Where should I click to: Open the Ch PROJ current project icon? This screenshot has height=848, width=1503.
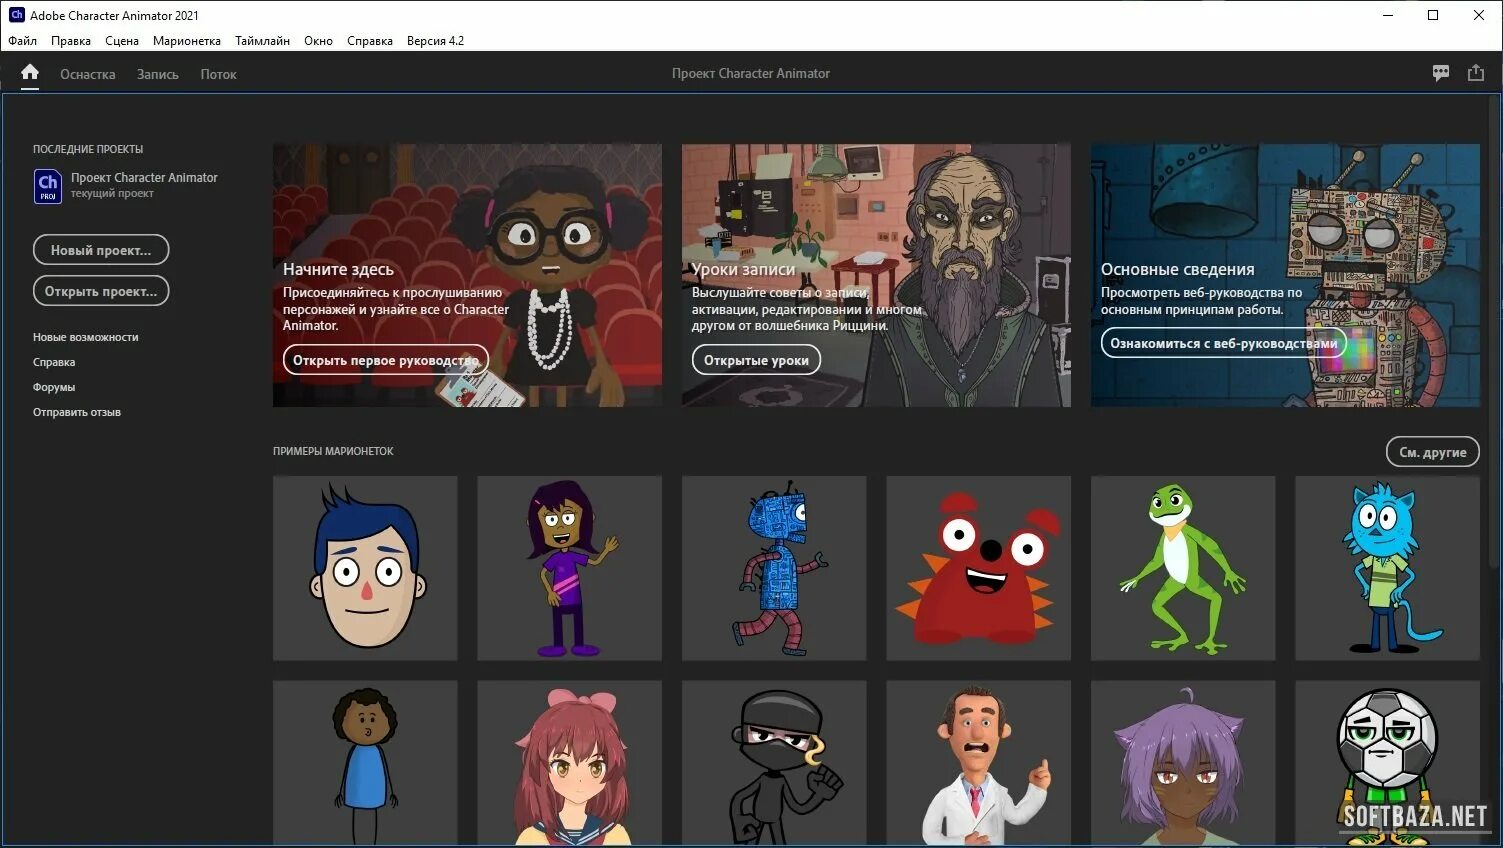47,186
